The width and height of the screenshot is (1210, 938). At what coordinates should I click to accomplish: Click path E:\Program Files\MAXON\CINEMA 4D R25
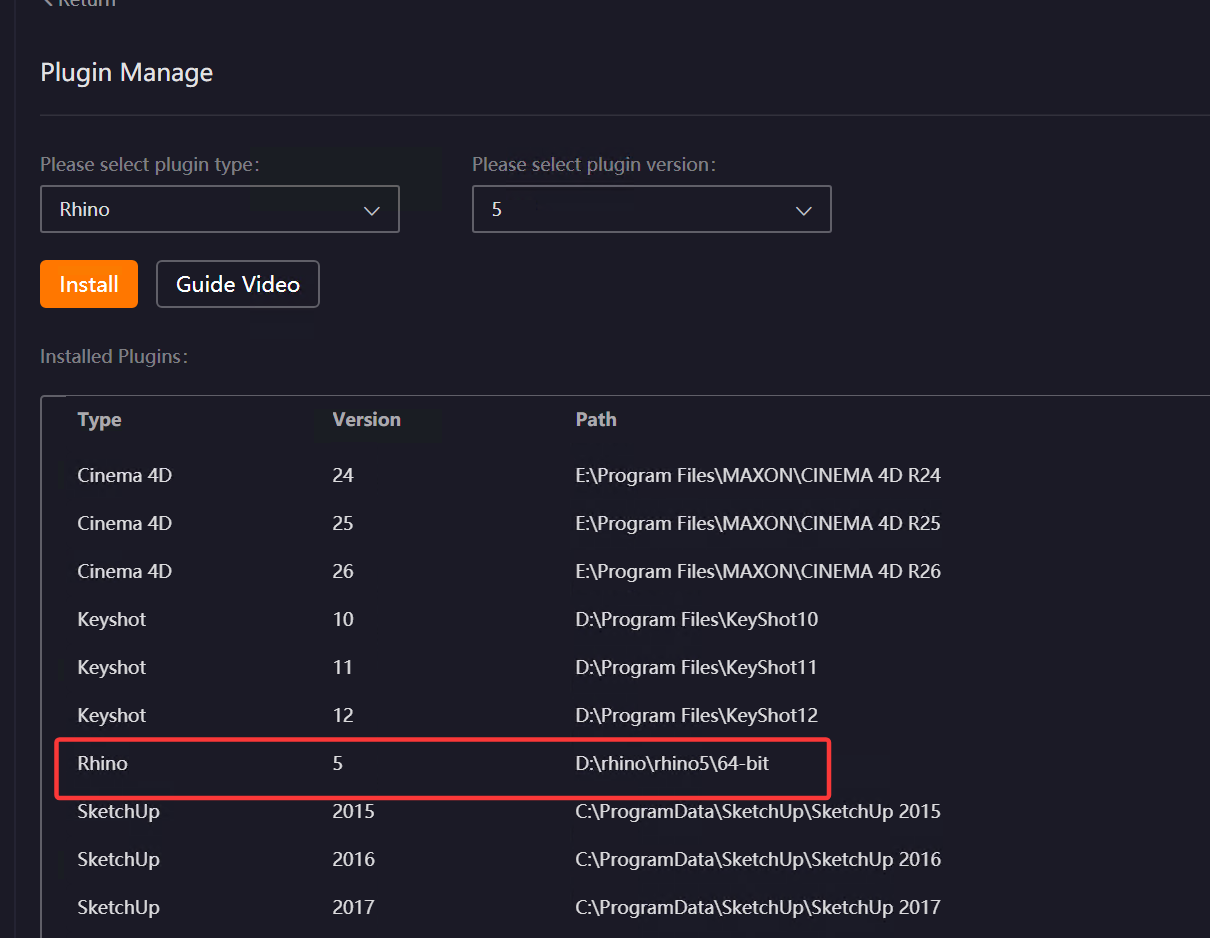pos(758,523)
